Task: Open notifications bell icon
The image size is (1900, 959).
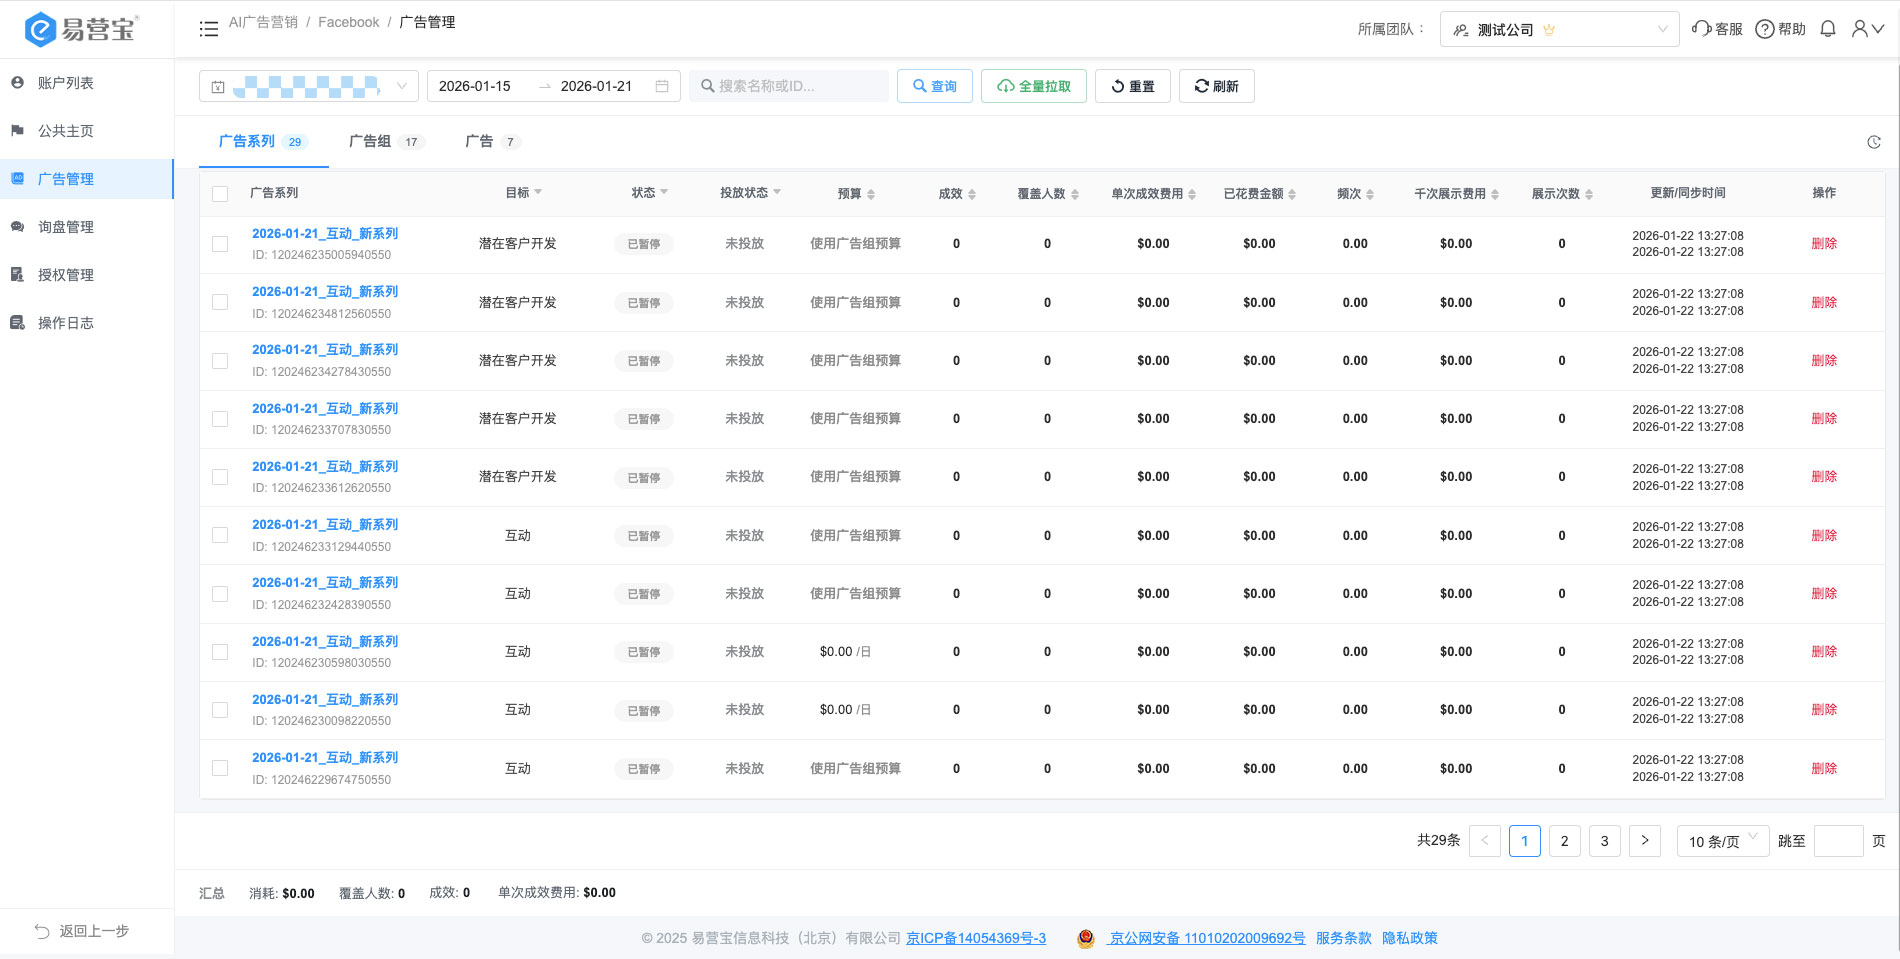Action: (1828, 29)
